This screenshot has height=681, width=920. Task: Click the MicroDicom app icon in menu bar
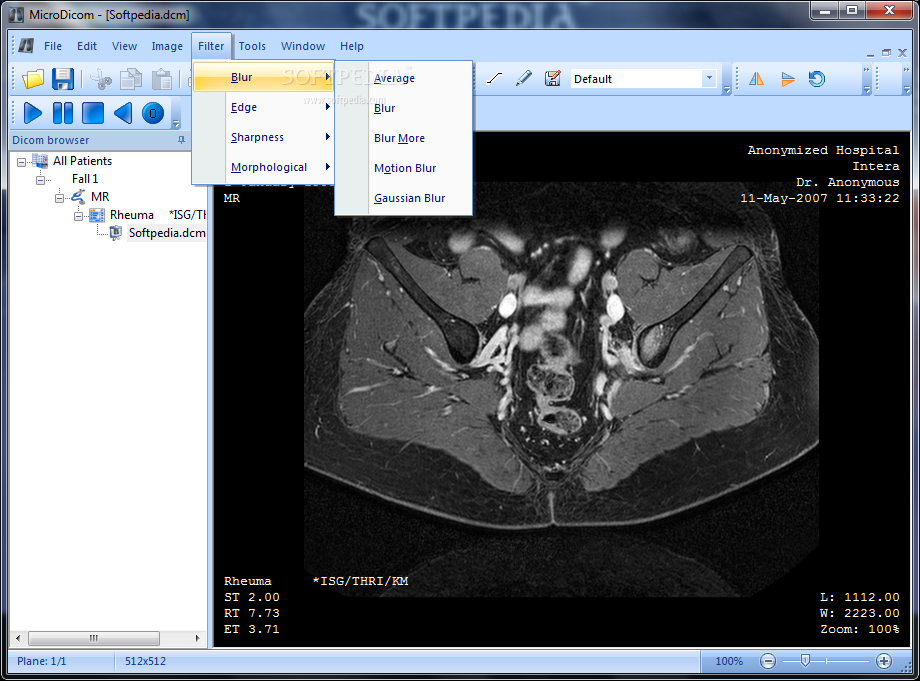point(26,46)
